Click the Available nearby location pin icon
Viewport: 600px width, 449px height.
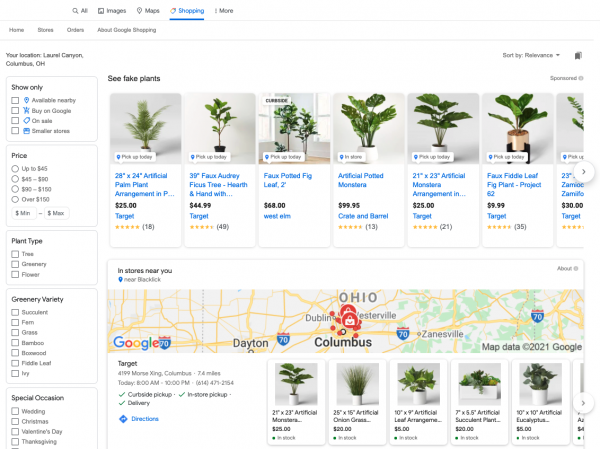coord(26,100)
